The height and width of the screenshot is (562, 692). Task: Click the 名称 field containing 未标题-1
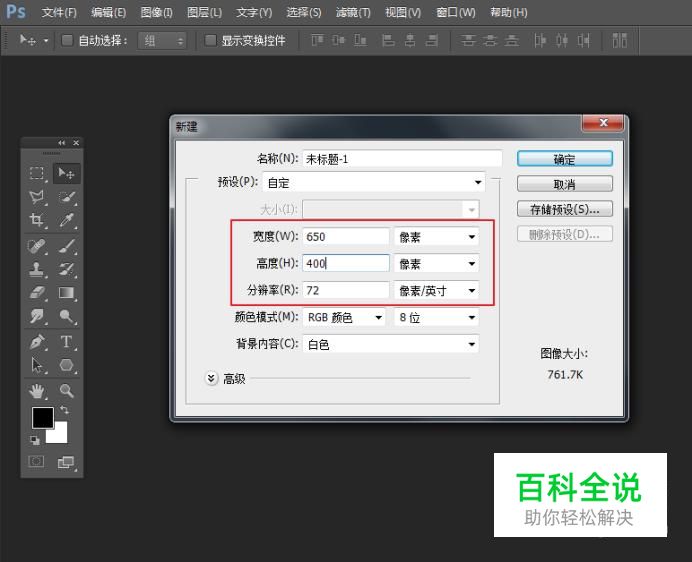[x=402, y=159]
